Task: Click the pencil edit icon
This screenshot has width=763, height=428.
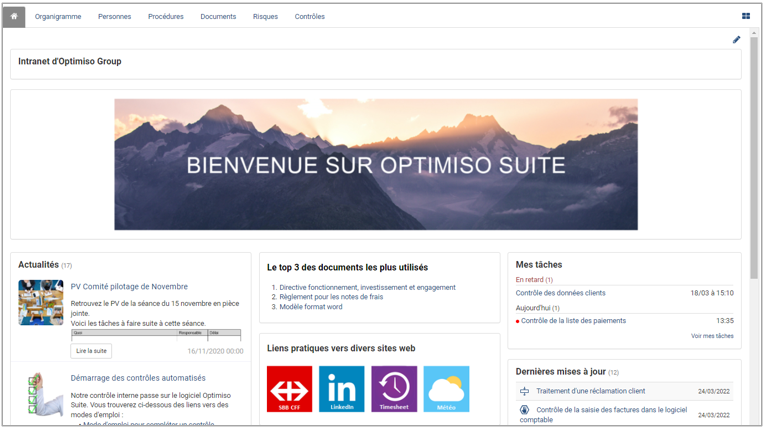Action: point(736,40)
